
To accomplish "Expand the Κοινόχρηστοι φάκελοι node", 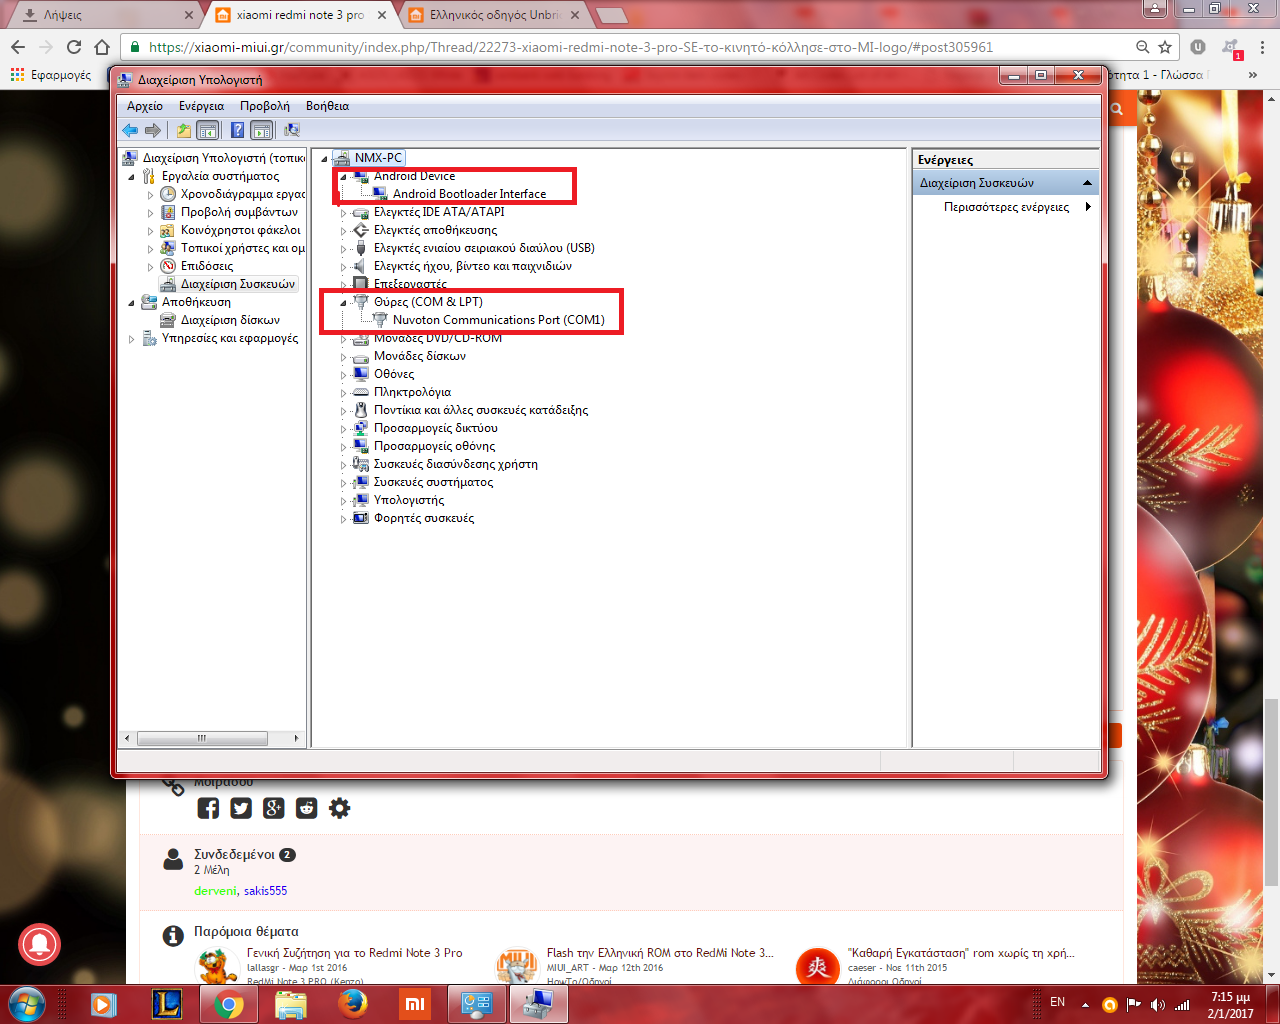I will click(x=151, y=230).
